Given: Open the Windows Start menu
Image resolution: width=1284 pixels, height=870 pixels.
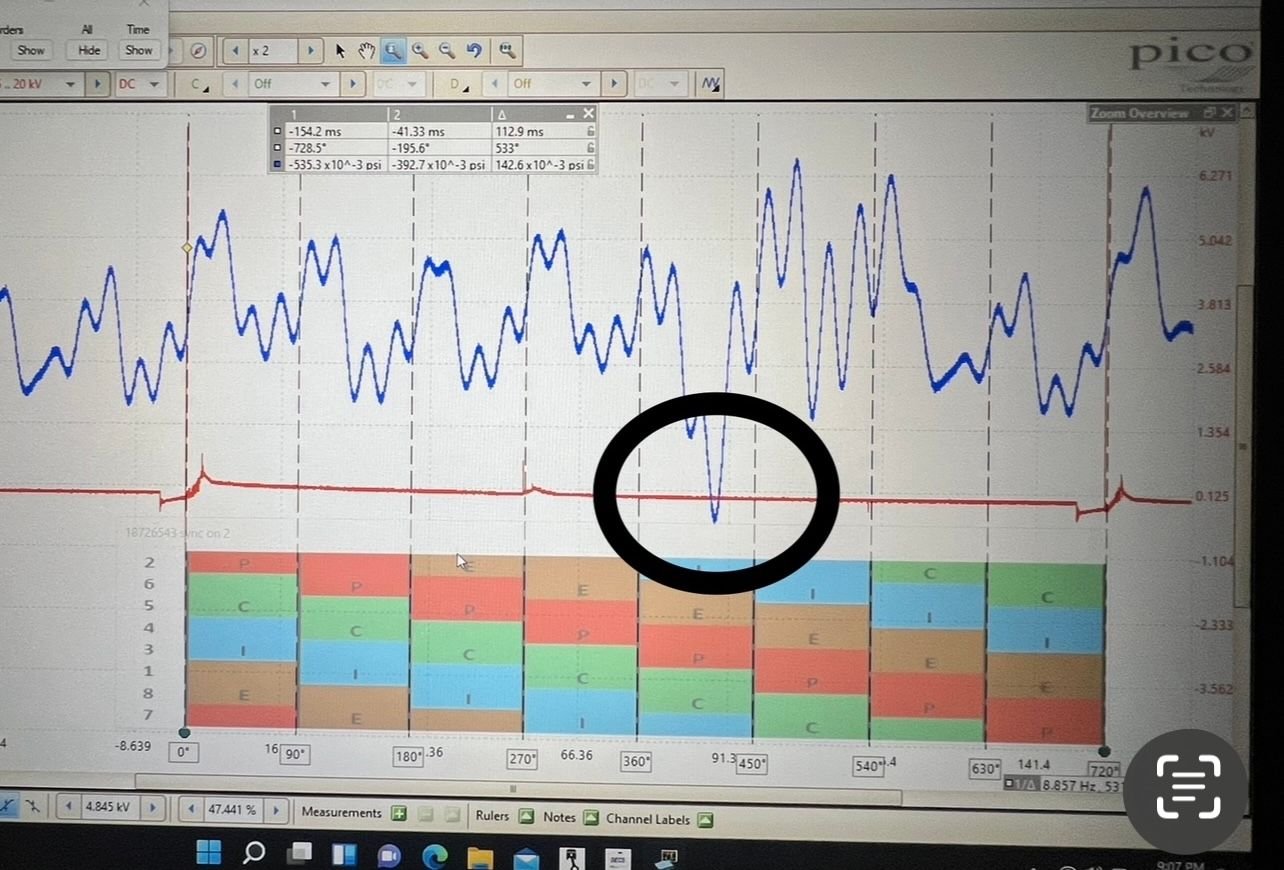Looking at the screenshot, I should pos(209,853).
